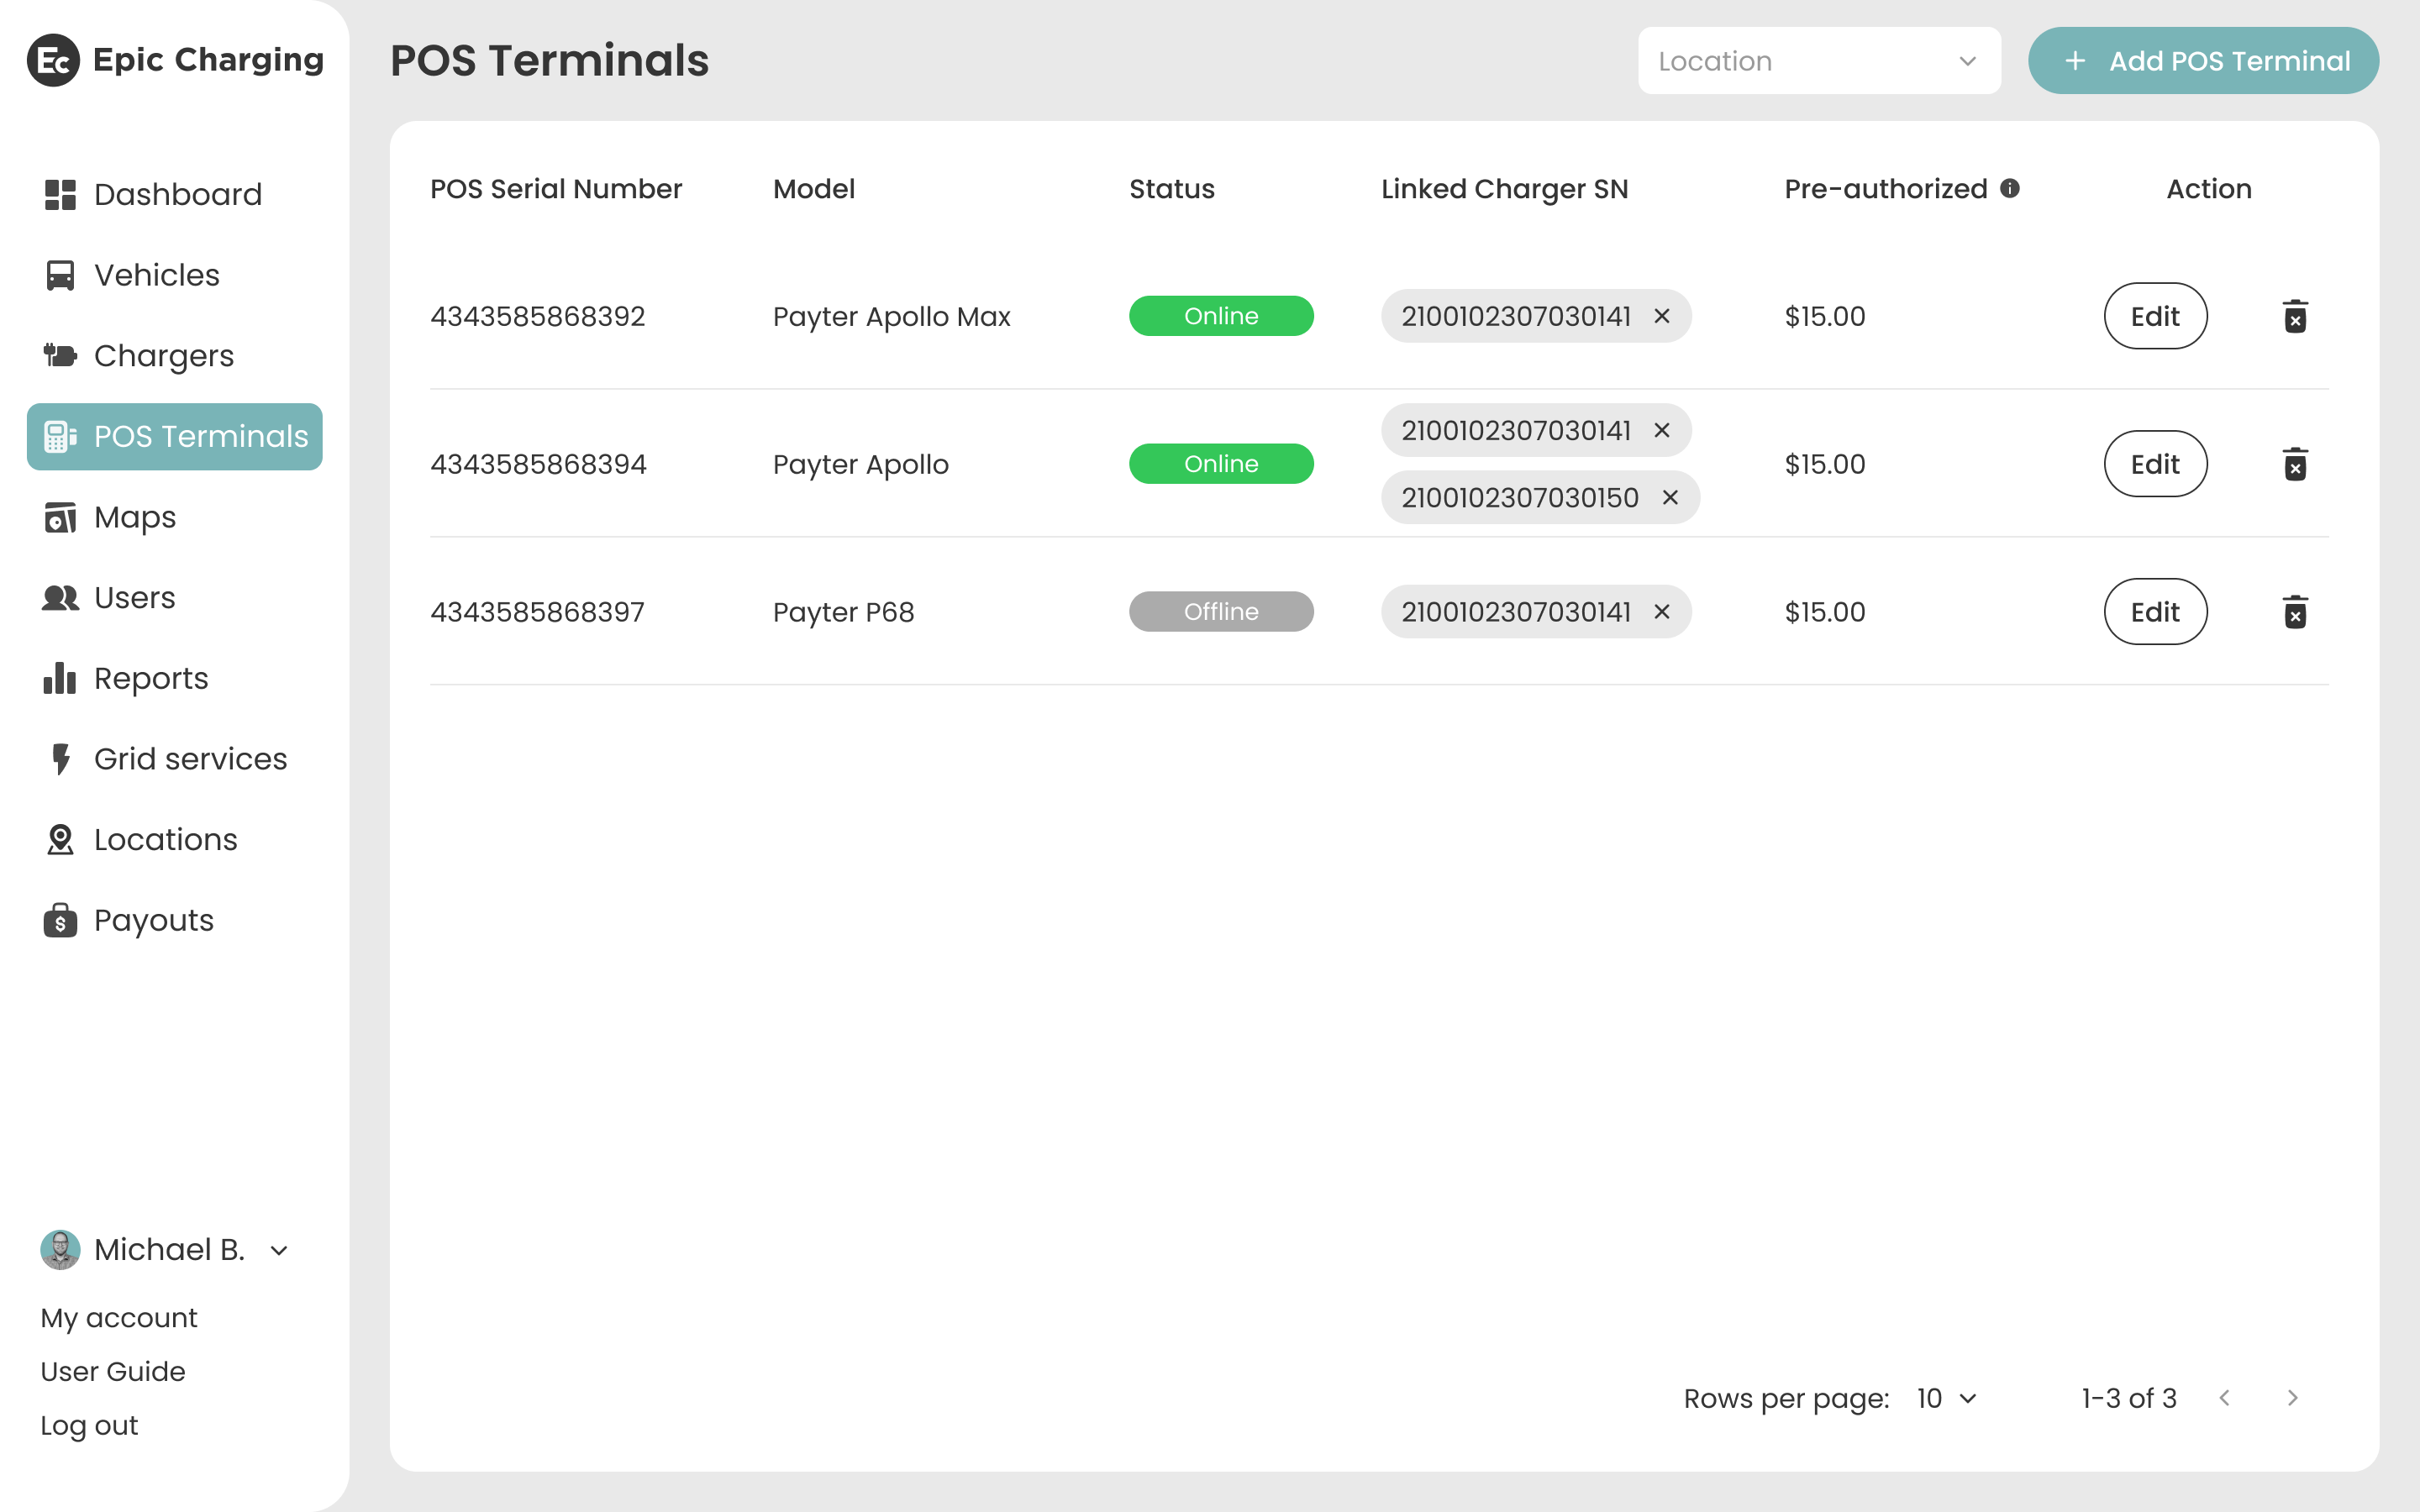Edit the Payter Apollo terminal 4343585868394
2420x1512 pixels.
point(2155,464)
